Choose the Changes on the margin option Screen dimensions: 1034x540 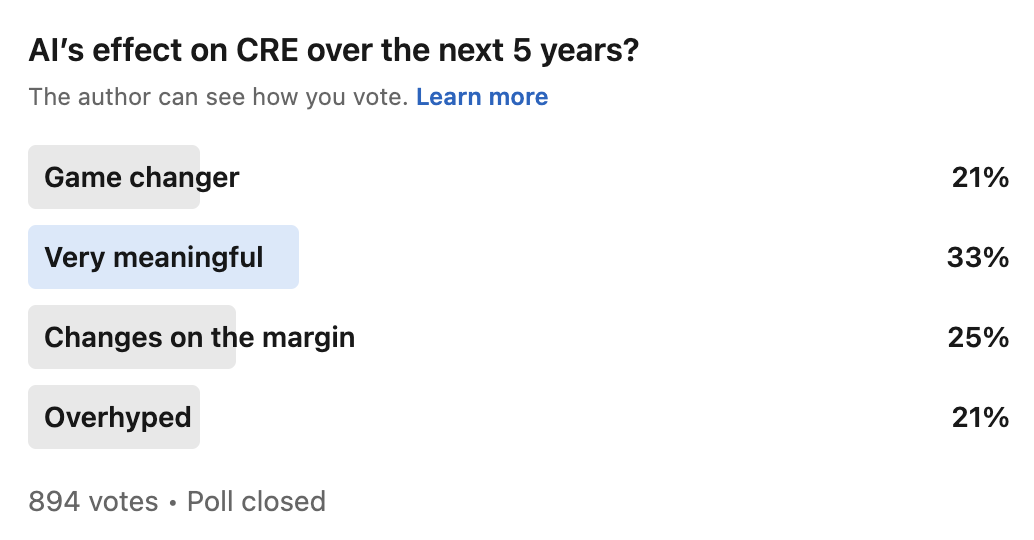[x=518, y=337]
